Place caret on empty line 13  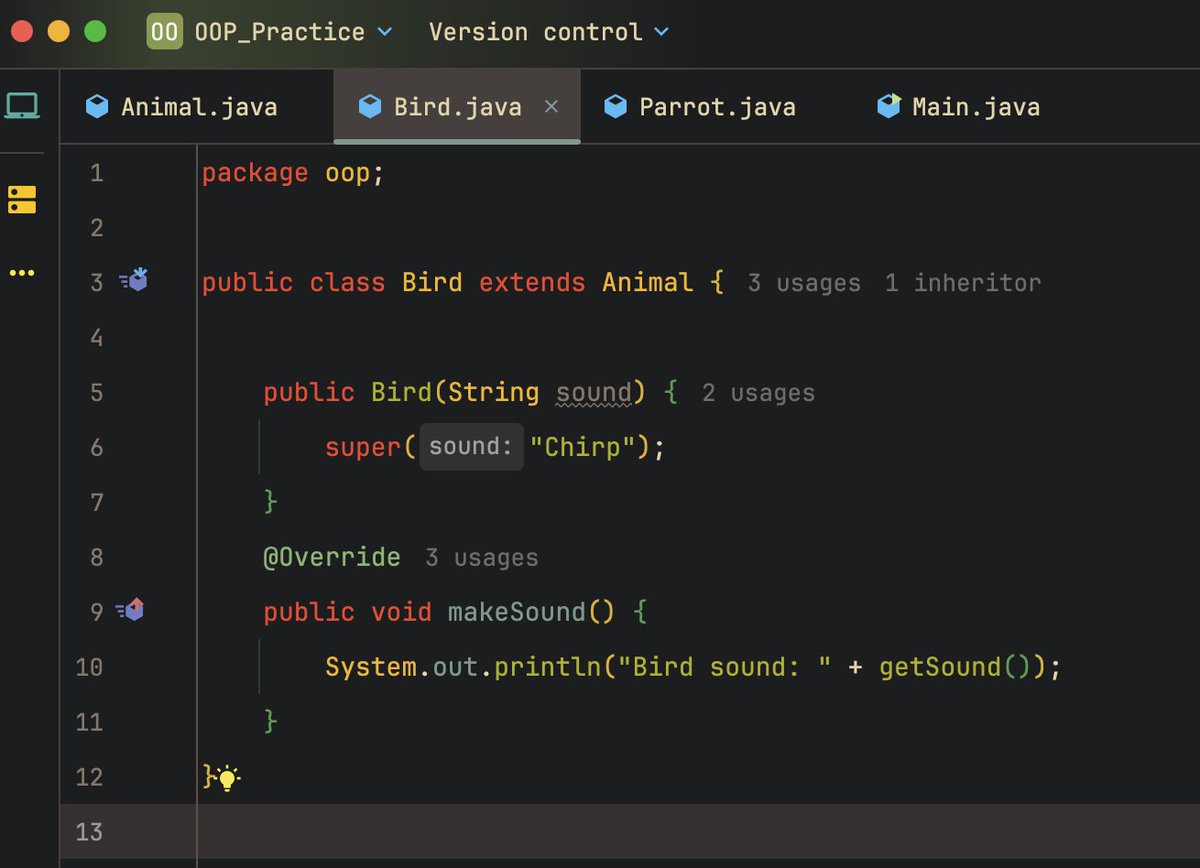698,831
